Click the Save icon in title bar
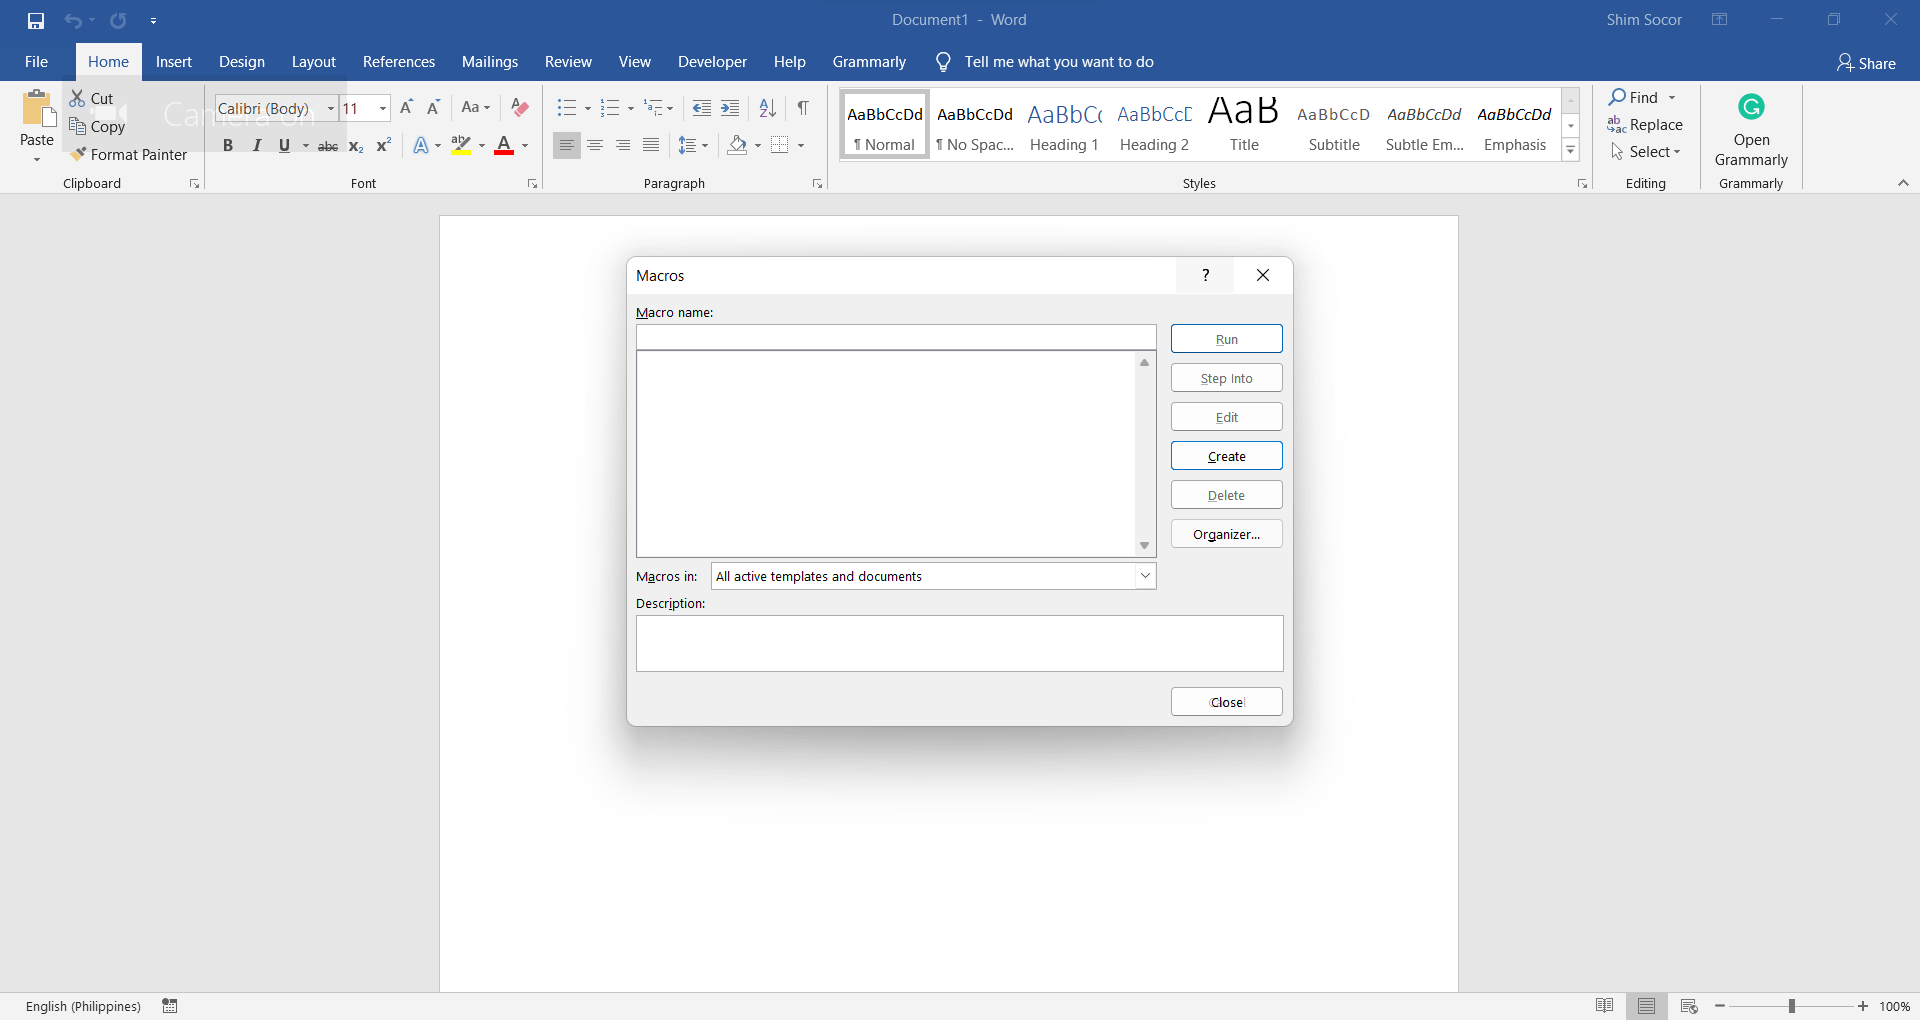Image resolution: width=1920 pixels, height=1020 pixels. pos(36,20)
